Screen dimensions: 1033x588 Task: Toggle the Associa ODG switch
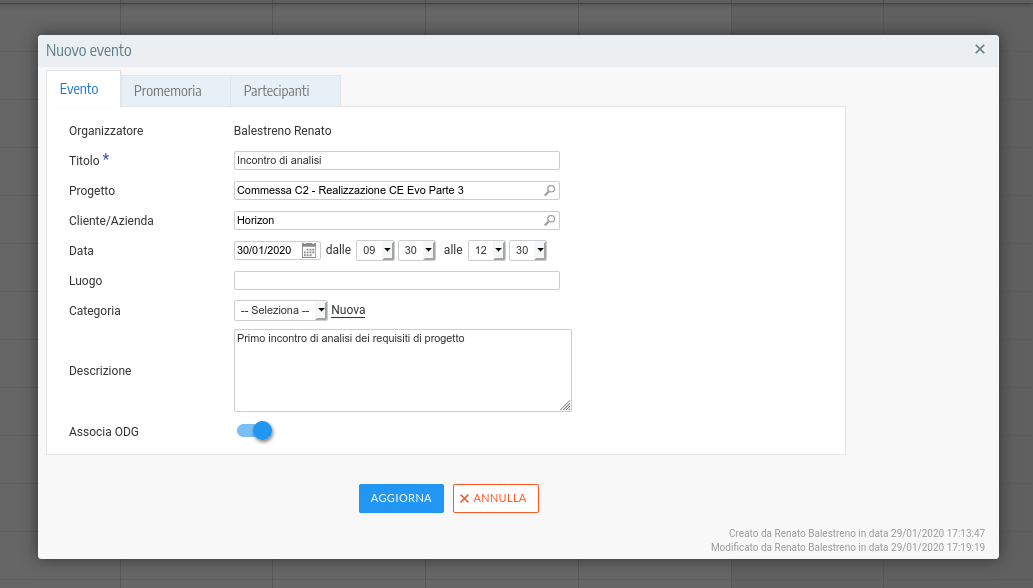(254, 431)
